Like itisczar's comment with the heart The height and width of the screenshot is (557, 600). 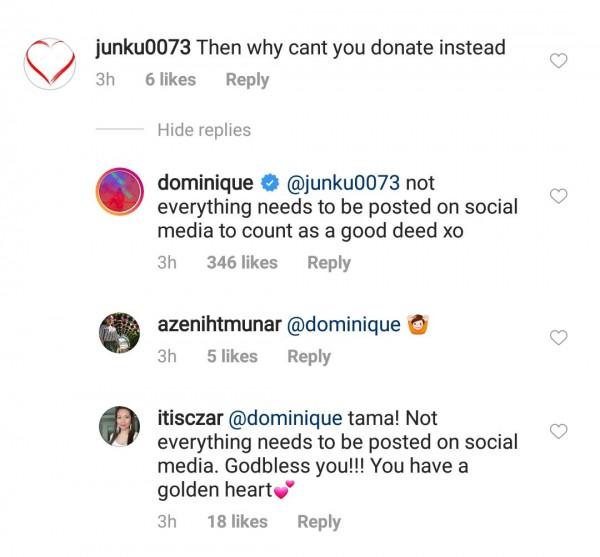560,431
